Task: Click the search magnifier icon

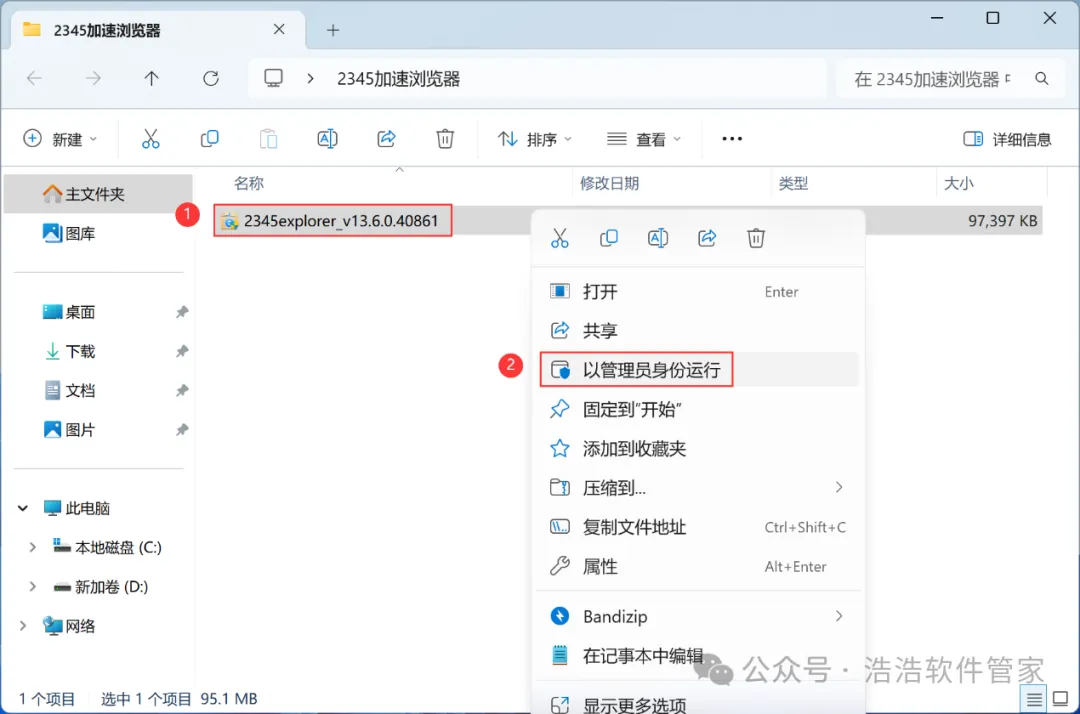Action: (1042, 79)
